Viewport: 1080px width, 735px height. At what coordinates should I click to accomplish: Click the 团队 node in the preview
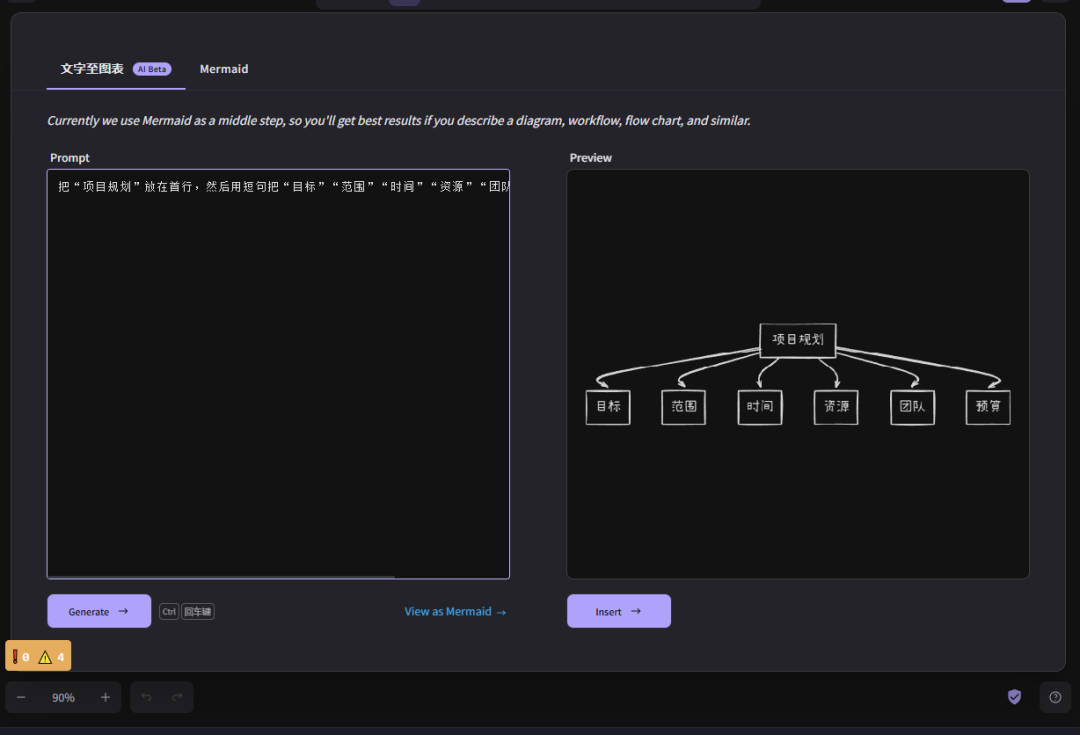pyautogui.click(x=913, y=407)
